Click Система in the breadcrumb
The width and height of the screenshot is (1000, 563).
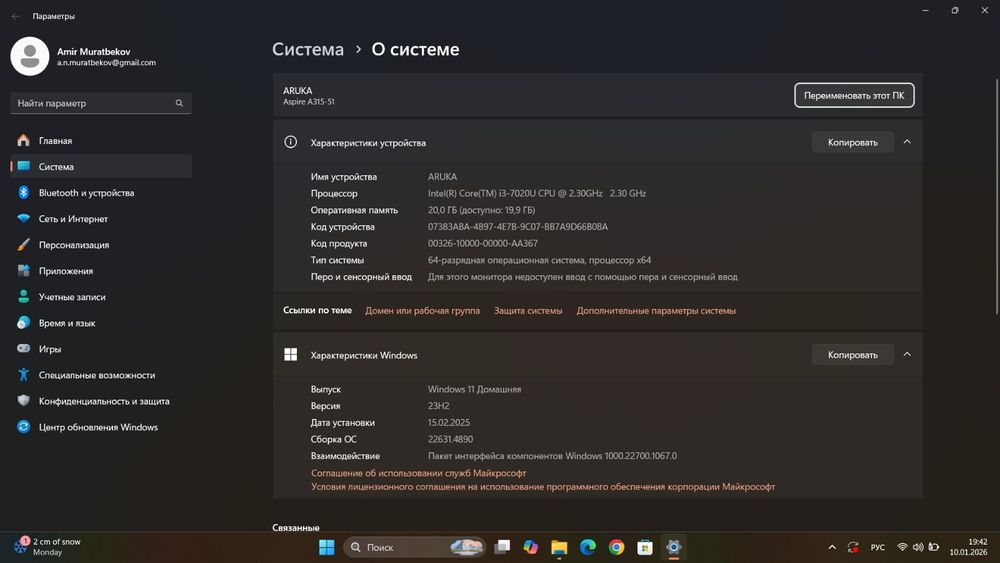[x=308, y=49]
